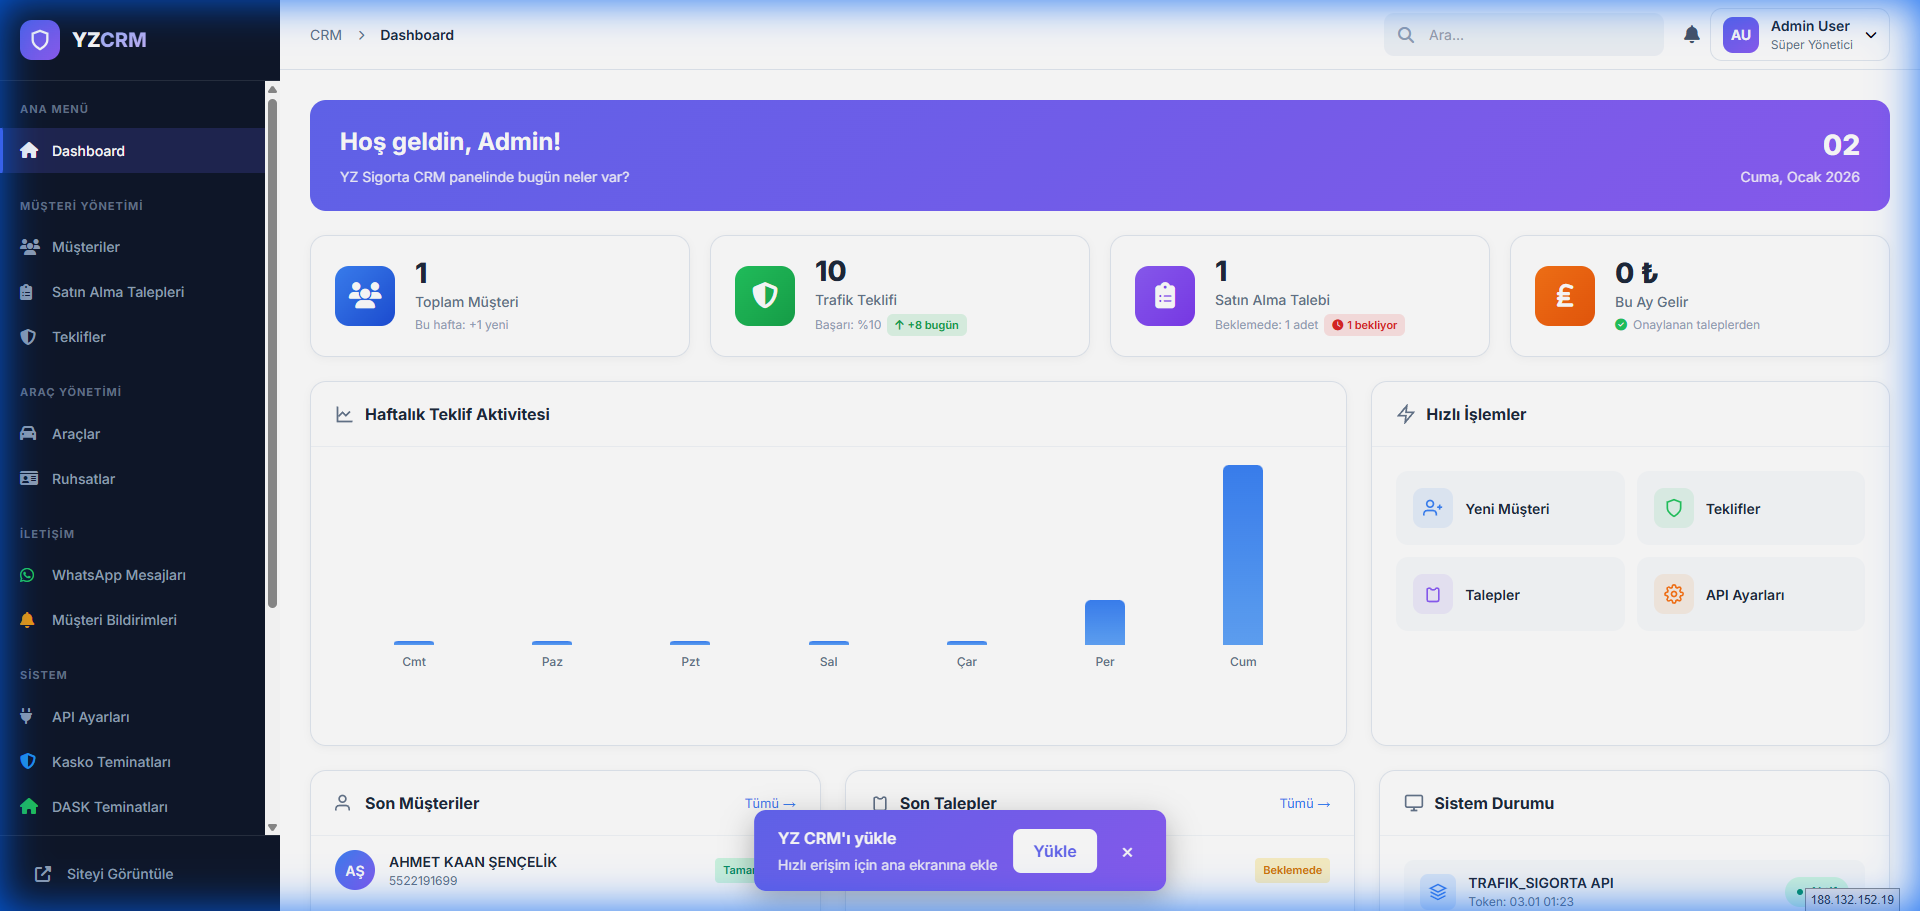Click the Toplam Müşteri card icon
This screenshot has width=1920, height=911.
coord(365,296)
